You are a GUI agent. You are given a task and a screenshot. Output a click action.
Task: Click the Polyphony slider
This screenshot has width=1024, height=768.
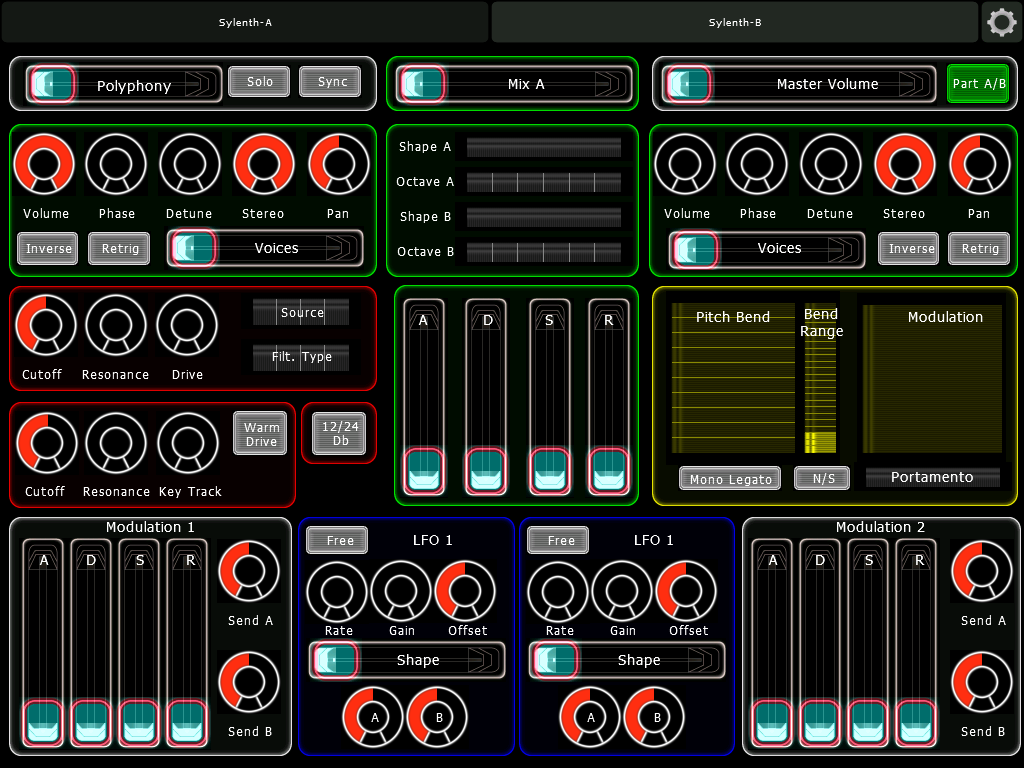click(124, 84)
